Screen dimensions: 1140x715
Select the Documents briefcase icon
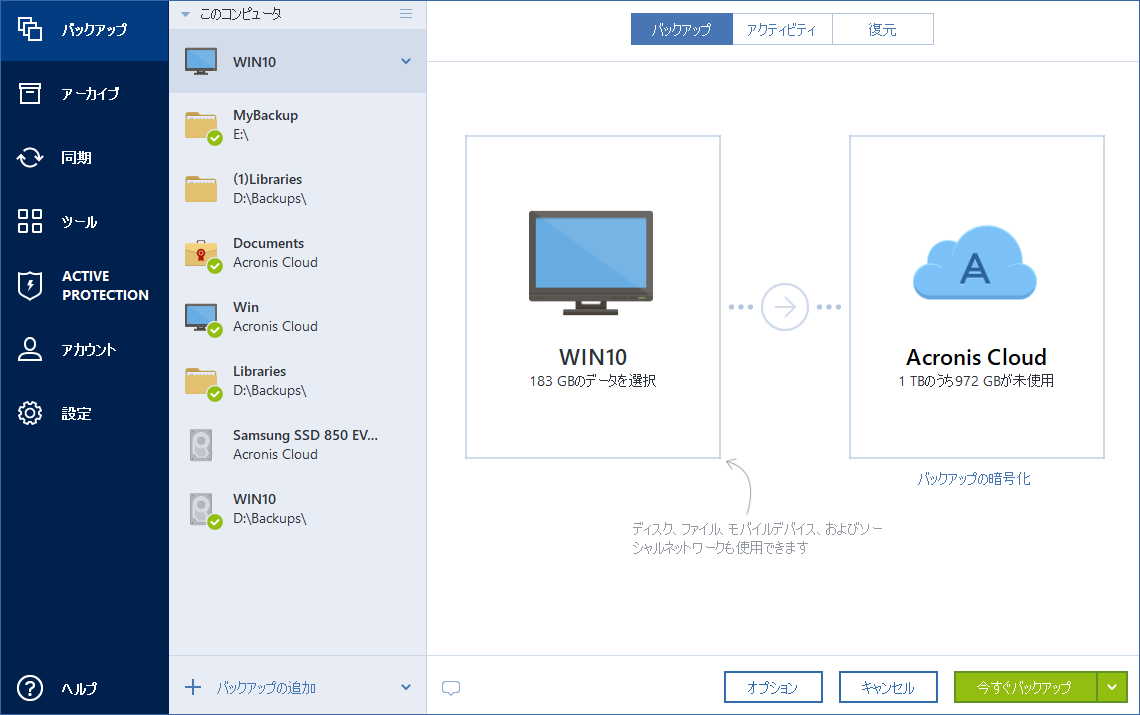click(203, 255)
